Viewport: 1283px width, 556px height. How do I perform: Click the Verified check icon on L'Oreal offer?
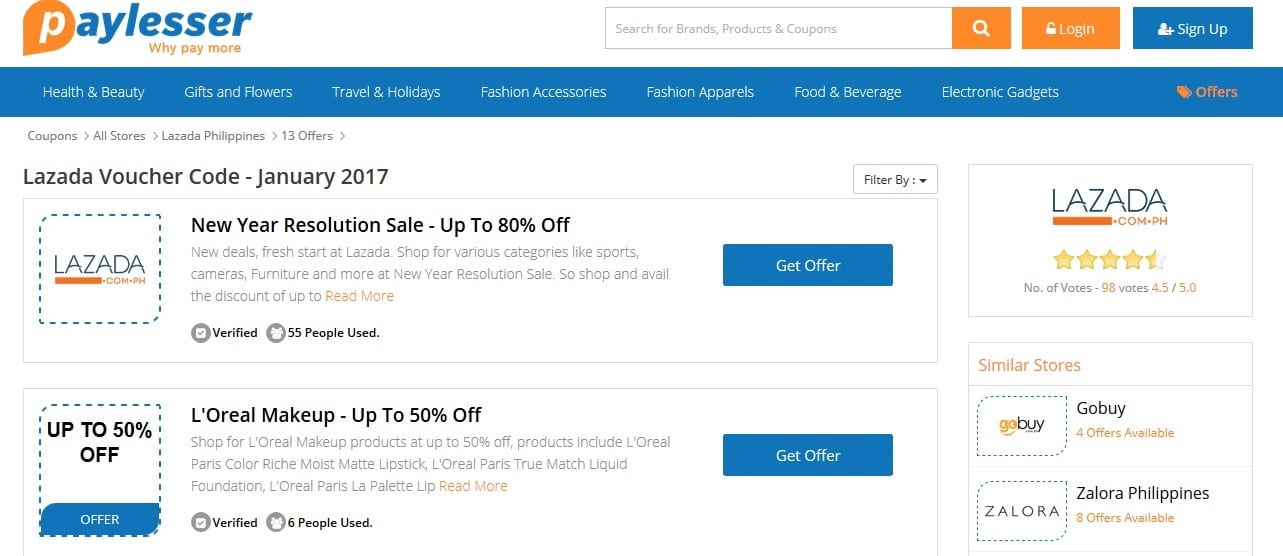coord(201,522)
